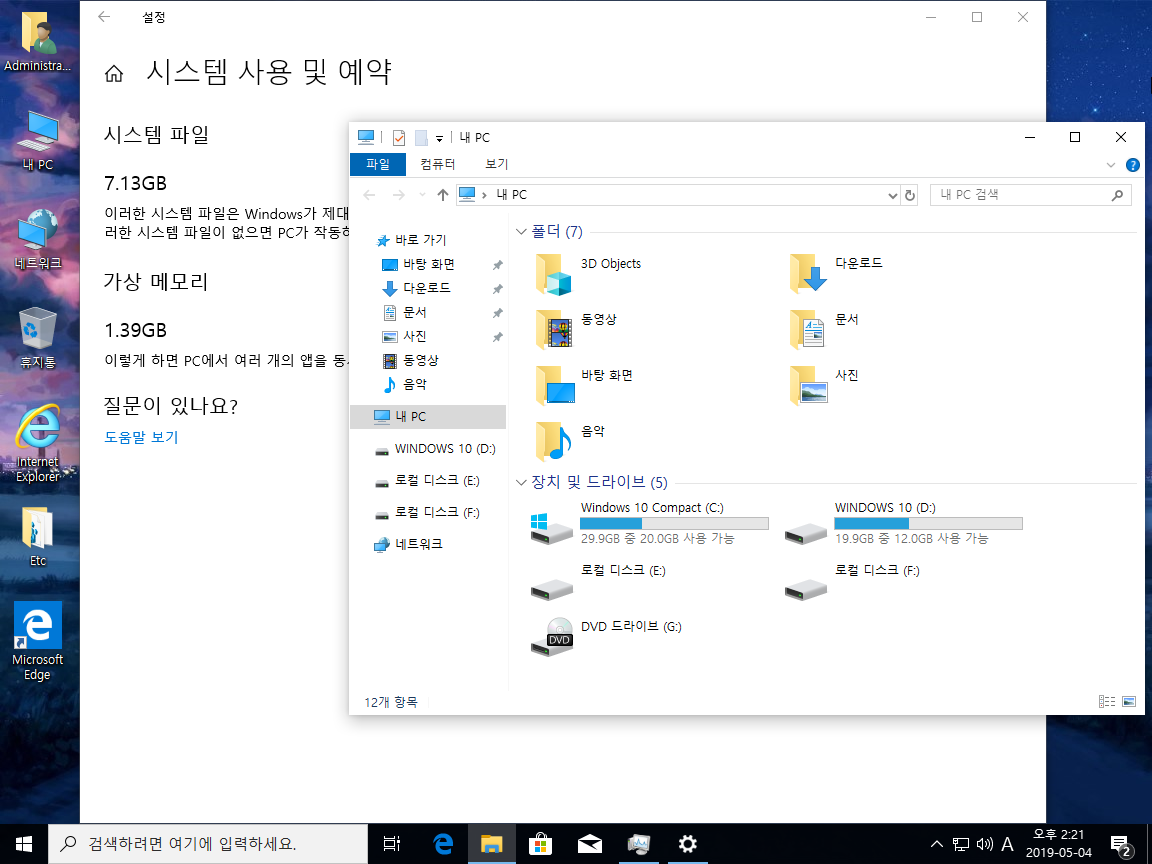This screenshot has width=1152, height=864.
Task: Click the Properties quick access toolbar icon
Action: (x=399, y=137)
